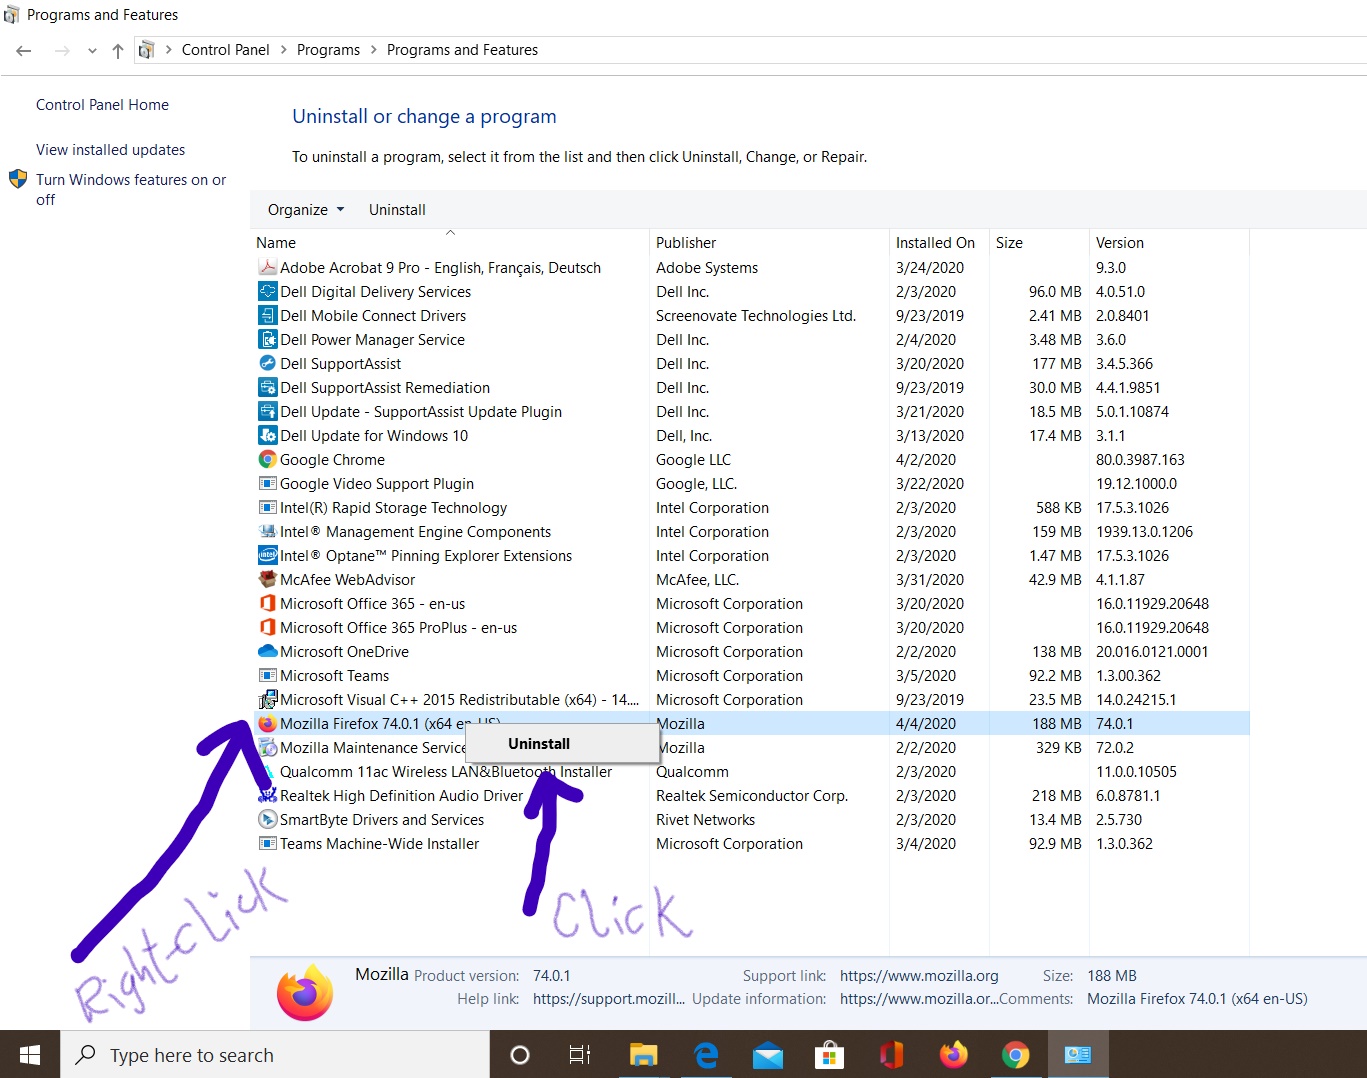Screen dimensions: 1367x1078
Task: Click the Mozilla Firefox icon in the list
Action: point(267,723)
